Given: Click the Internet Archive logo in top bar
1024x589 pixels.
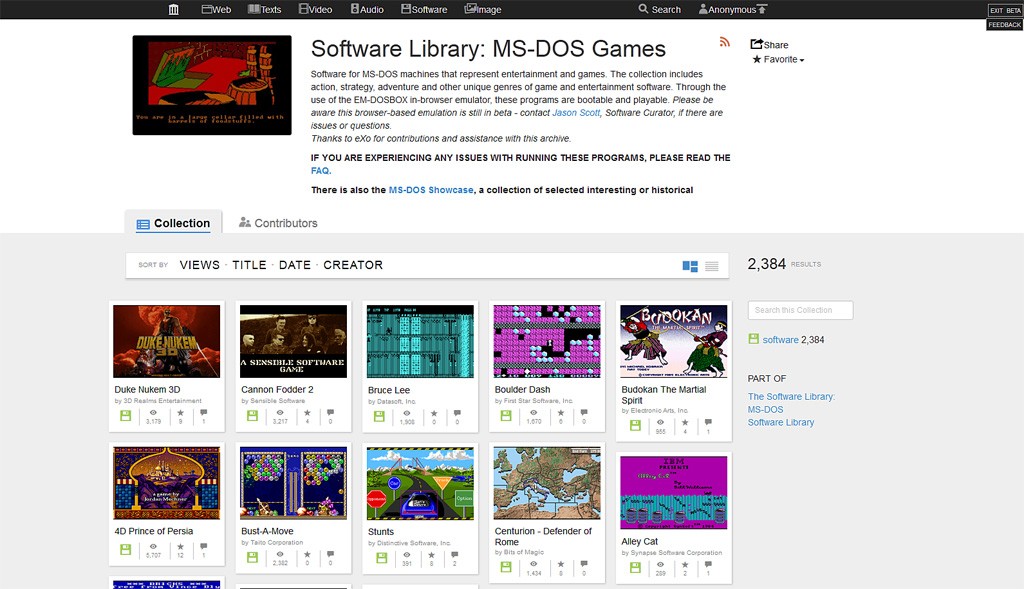Looking at the screenshot, I should pos(173,9).
